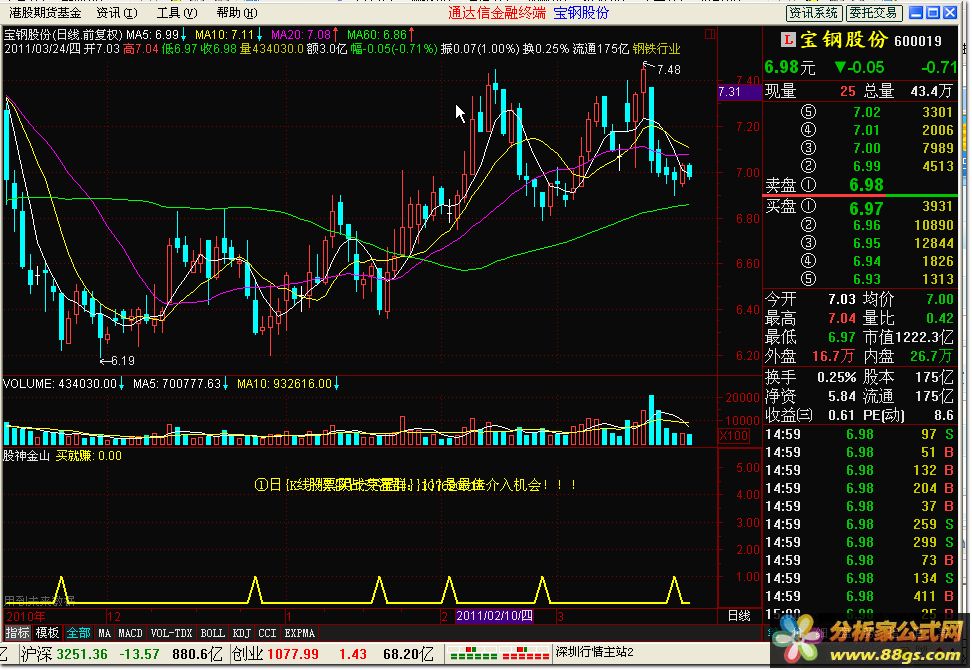Click the blue 宝钢股份 text in title bar
The width and height of the screenshot is (972, 670).
tap(581, 12)
